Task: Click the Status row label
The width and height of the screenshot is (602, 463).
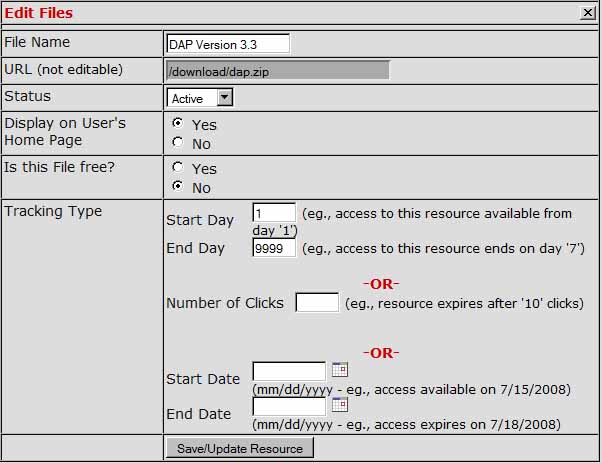Action: point(28,96)
